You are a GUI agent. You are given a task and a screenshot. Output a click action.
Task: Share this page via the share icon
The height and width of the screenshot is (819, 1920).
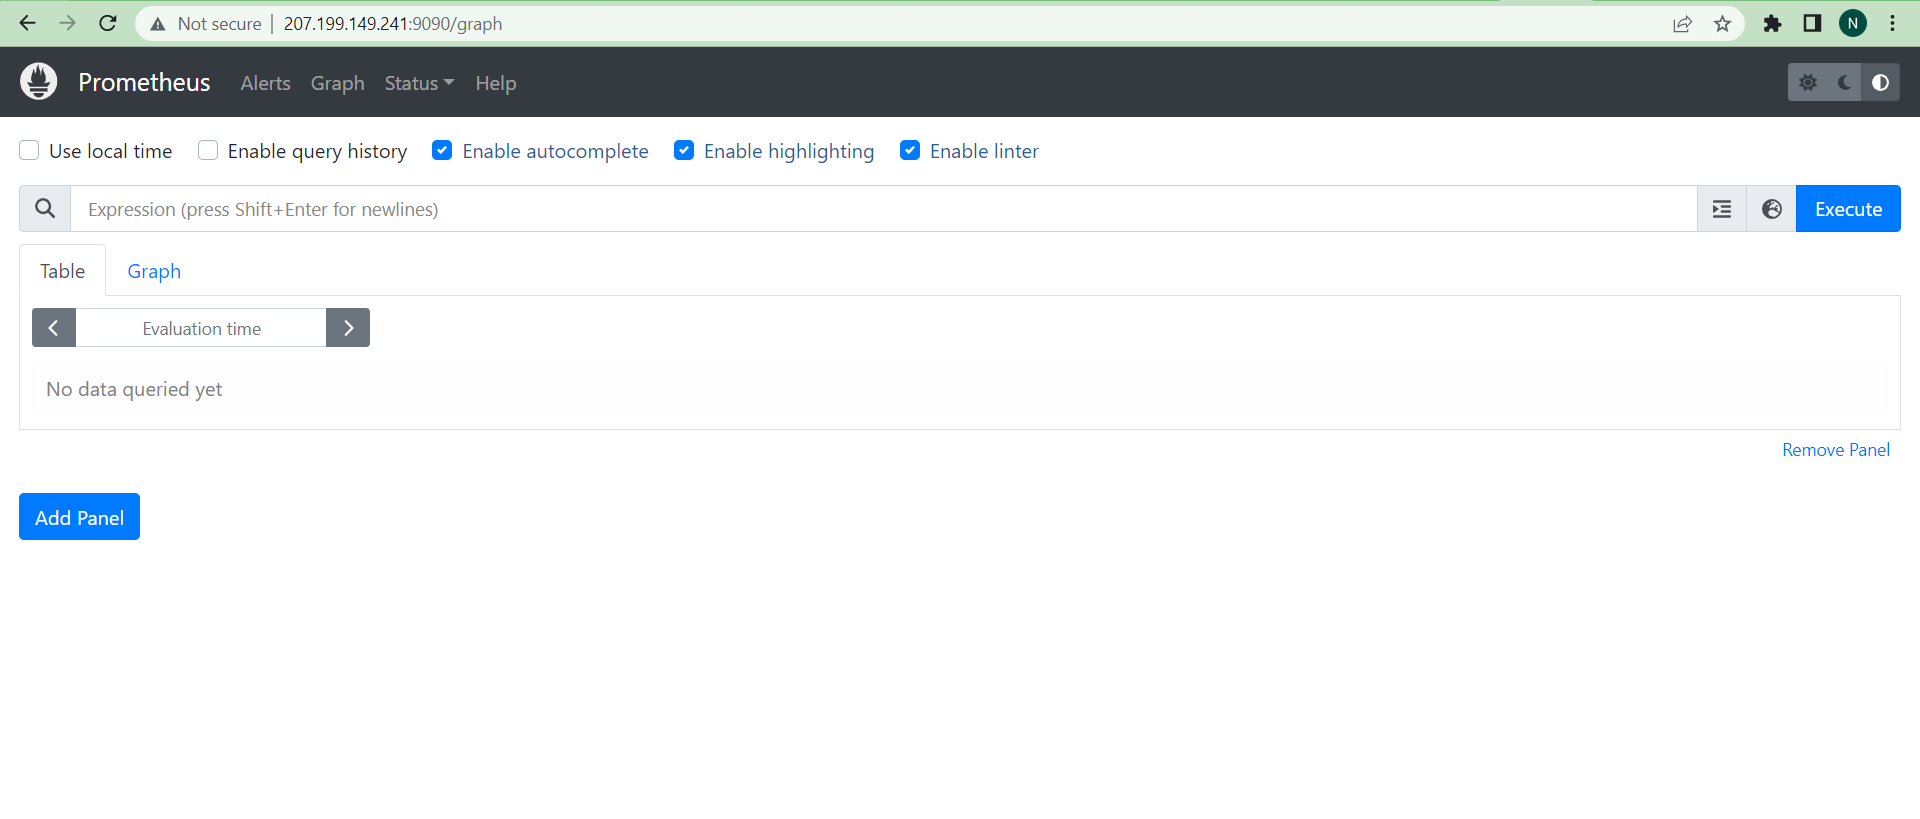tap(1682, 24)
